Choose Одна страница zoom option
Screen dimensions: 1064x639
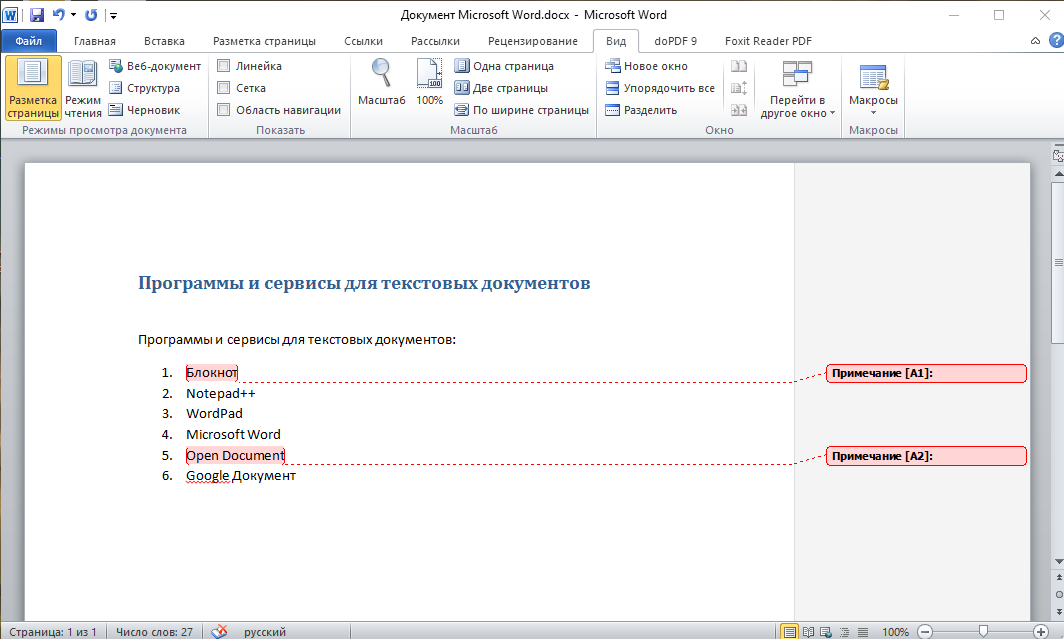504,66
